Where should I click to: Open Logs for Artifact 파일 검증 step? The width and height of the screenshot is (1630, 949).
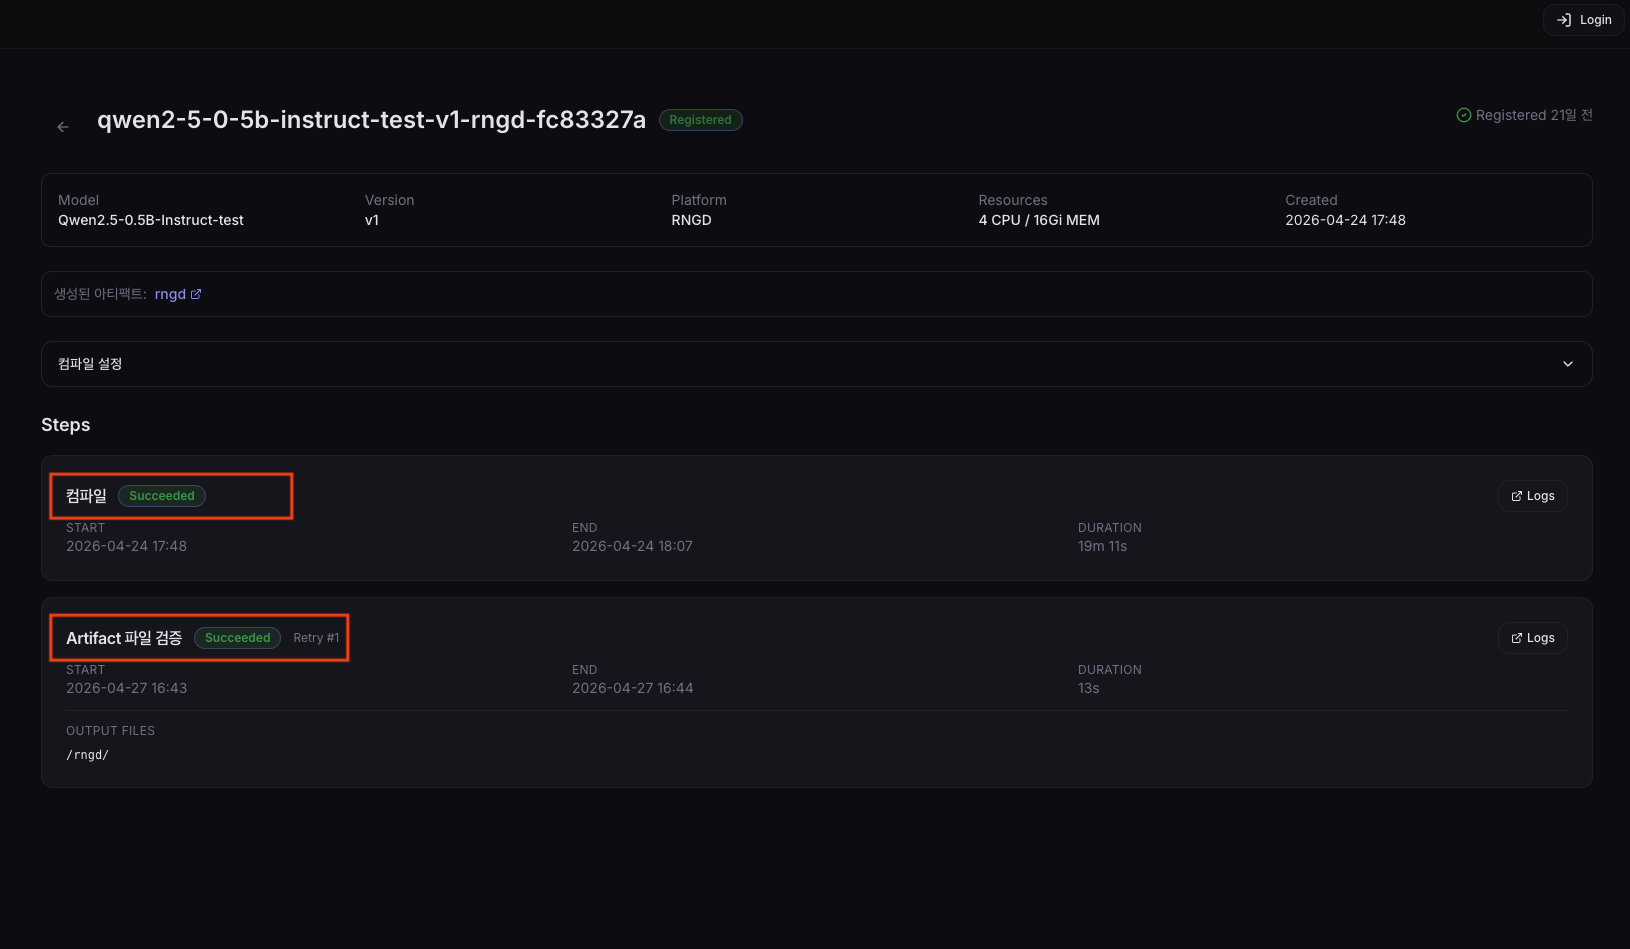pyautogui.click(x=1532, y=638)
